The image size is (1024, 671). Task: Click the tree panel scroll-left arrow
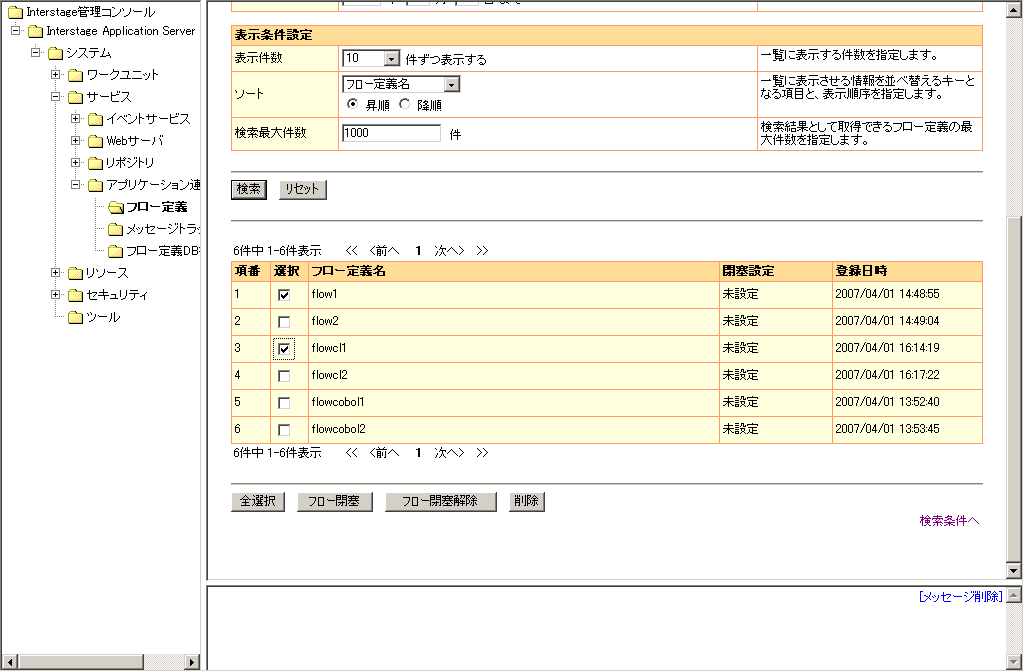(x=8, y=662)
